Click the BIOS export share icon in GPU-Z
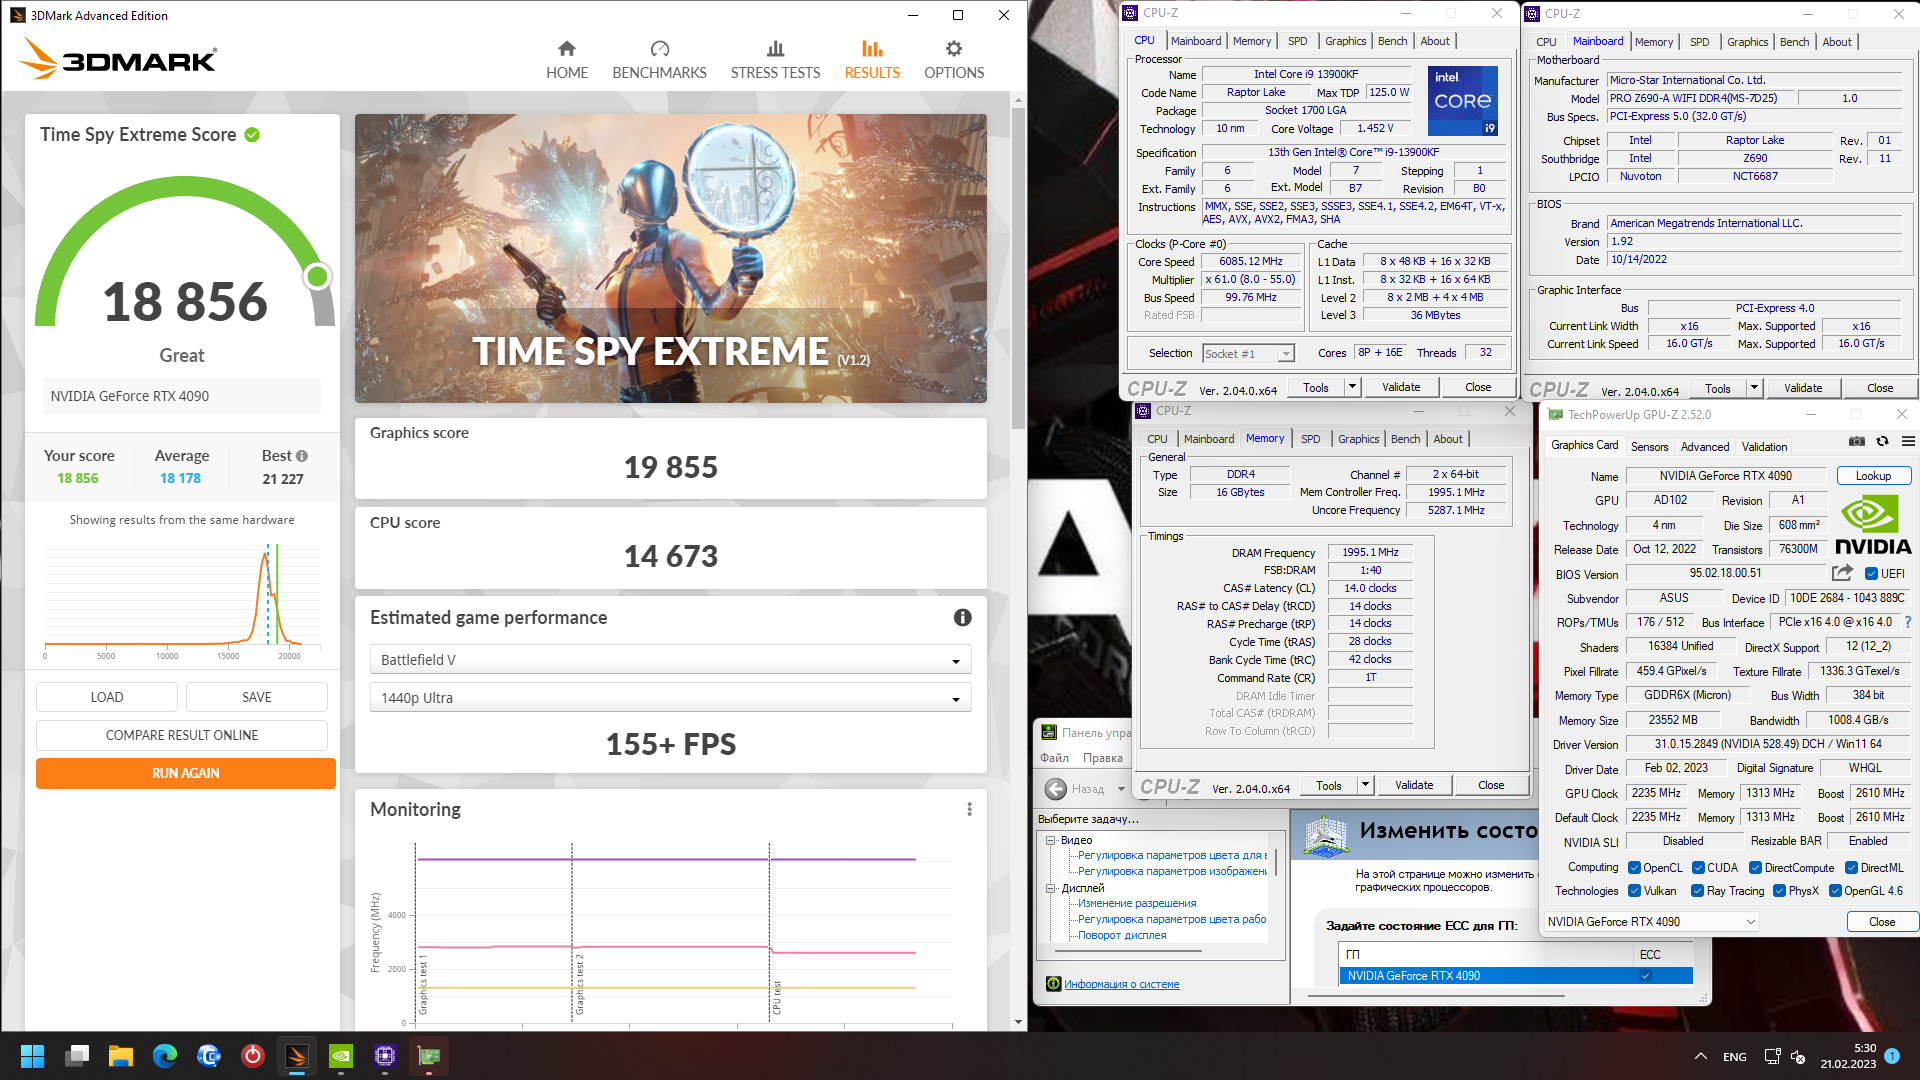Image resolution: width=1920 pixels, height=1080 pixels. (x=1842, y=573)
